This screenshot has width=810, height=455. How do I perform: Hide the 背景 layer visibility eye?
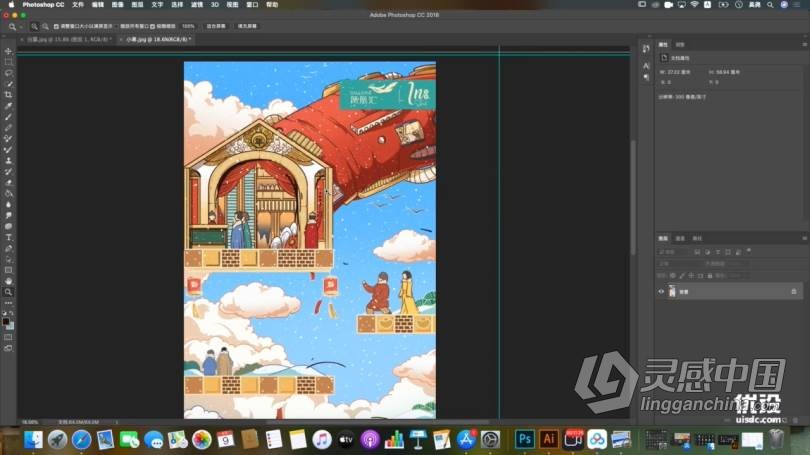coord(661,292)
